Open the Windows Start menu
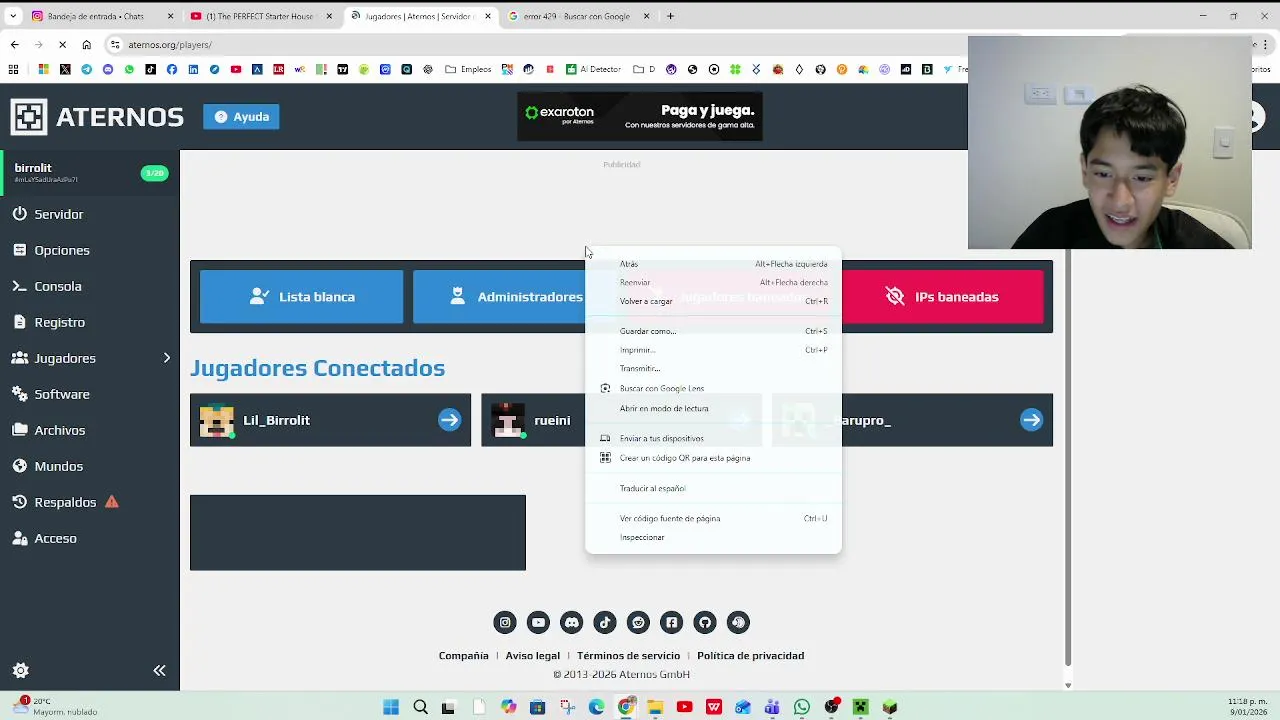1280x720 pixels. pyautogui.click(x=391, y=707)
